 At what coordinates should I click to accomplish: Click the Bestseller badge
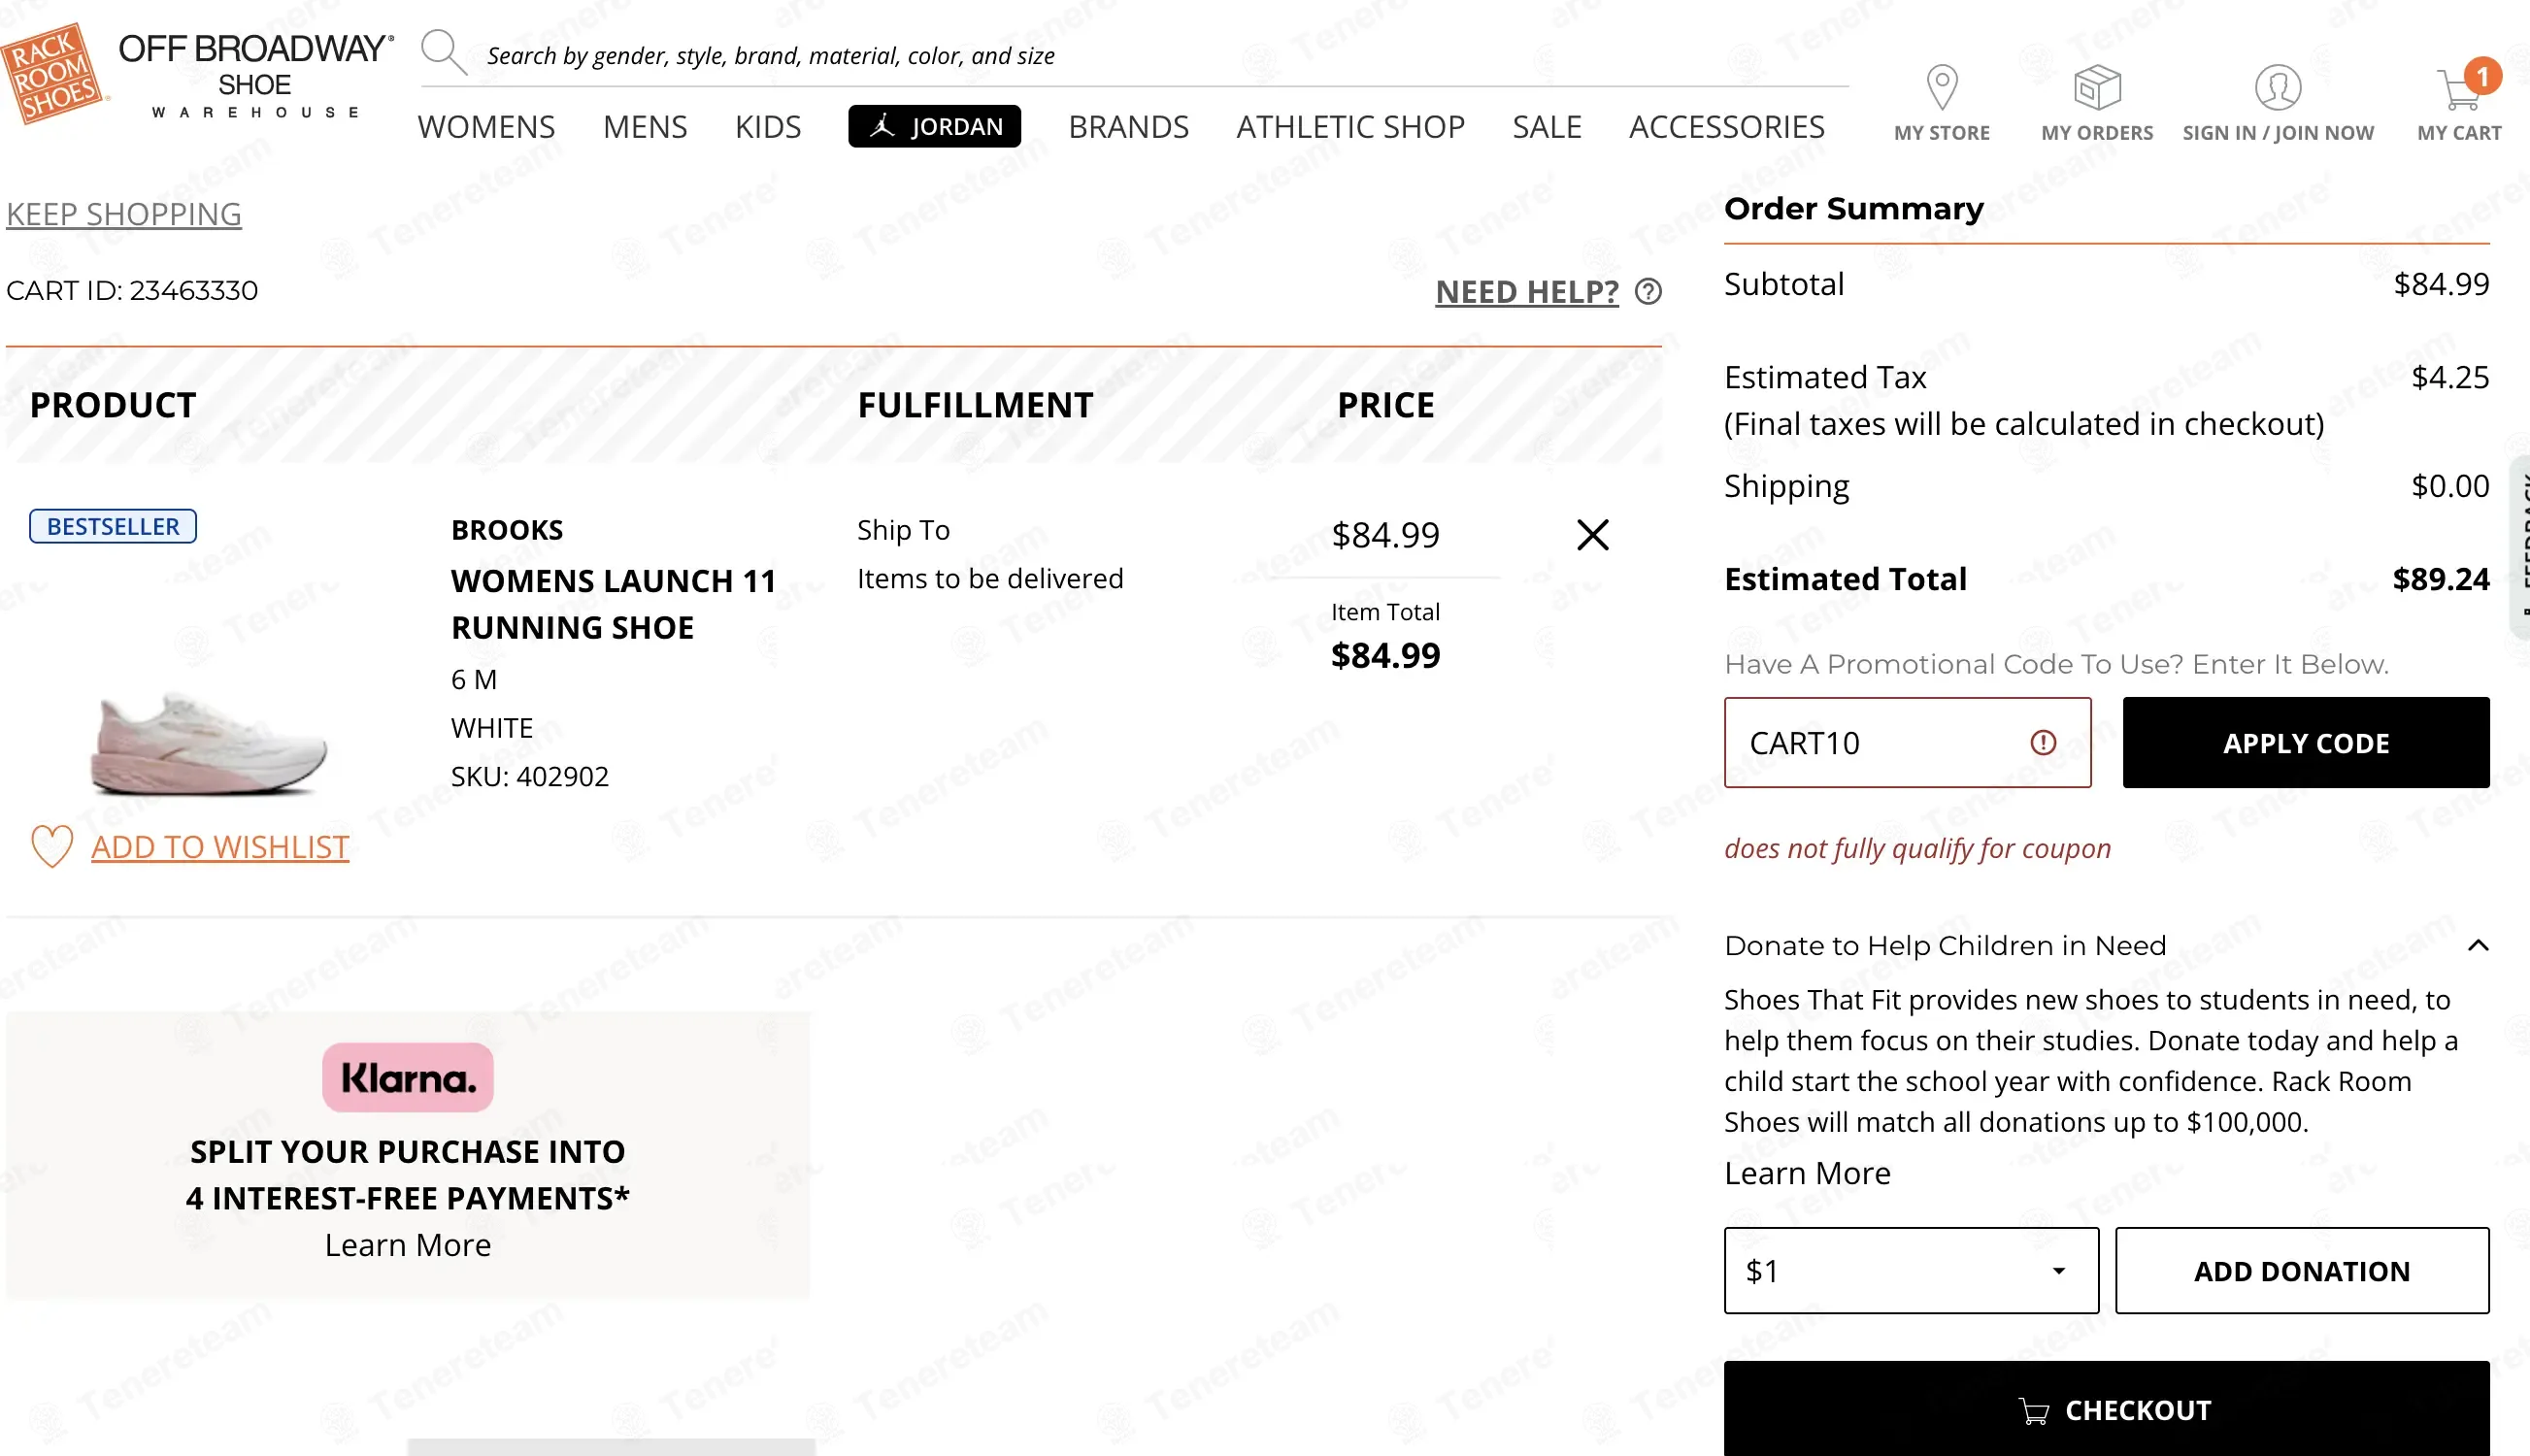[113, 526]
